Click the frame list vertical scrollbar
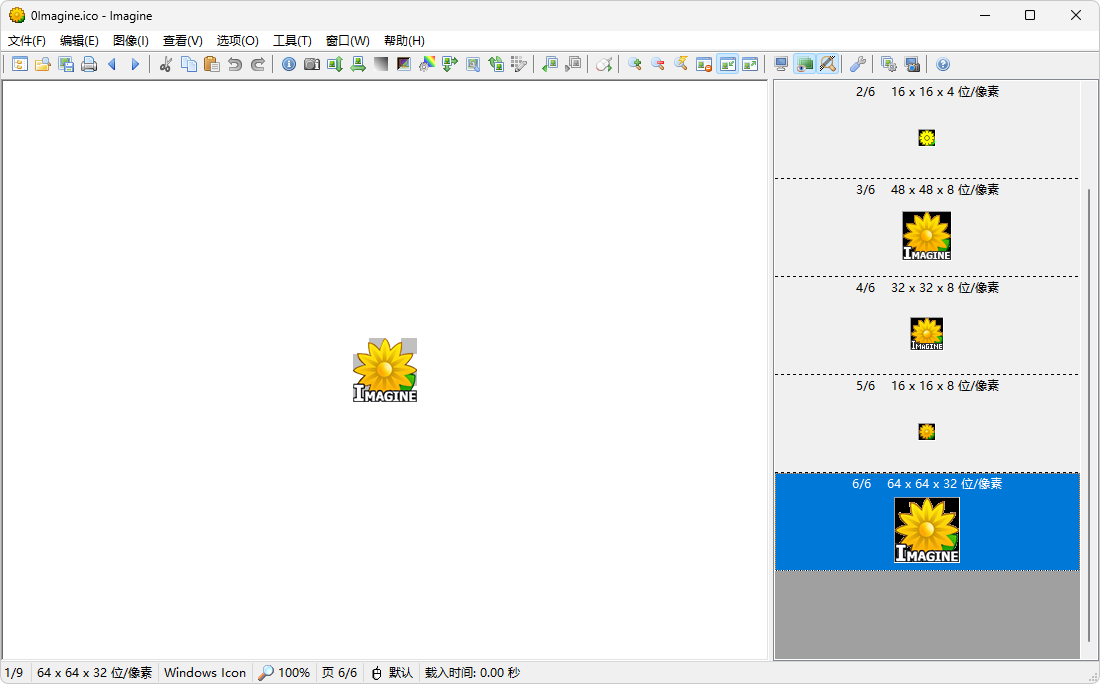This screenshot has width=1100, height=684. [1090, 400]
